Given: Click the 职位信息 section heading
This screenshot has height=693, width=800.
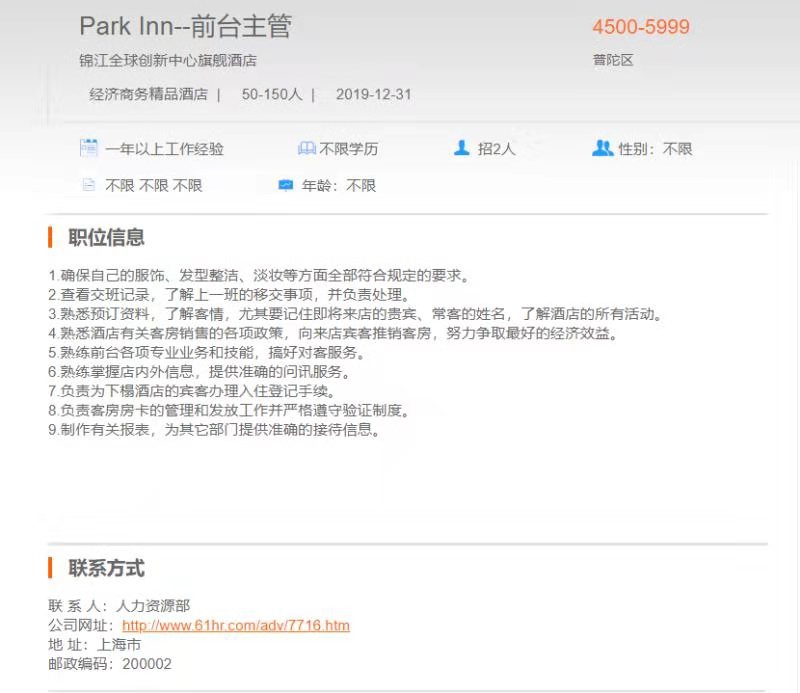Looking at the screenshot, I should pyautogui.click(x=106, y=237).
